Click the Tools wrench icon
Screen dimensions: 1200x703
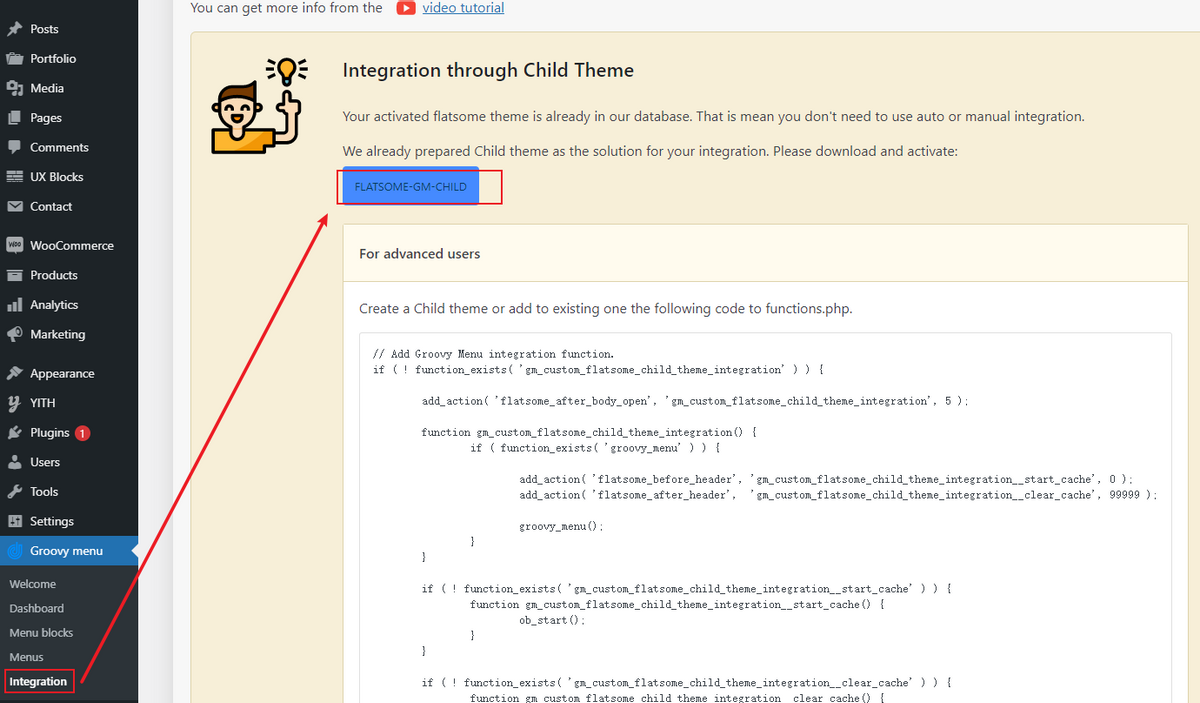tap(14, 491)
